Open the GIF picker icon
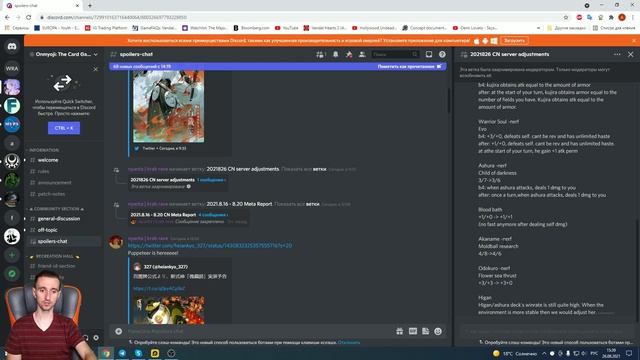 pyautogui.click(x=413, y=331)
